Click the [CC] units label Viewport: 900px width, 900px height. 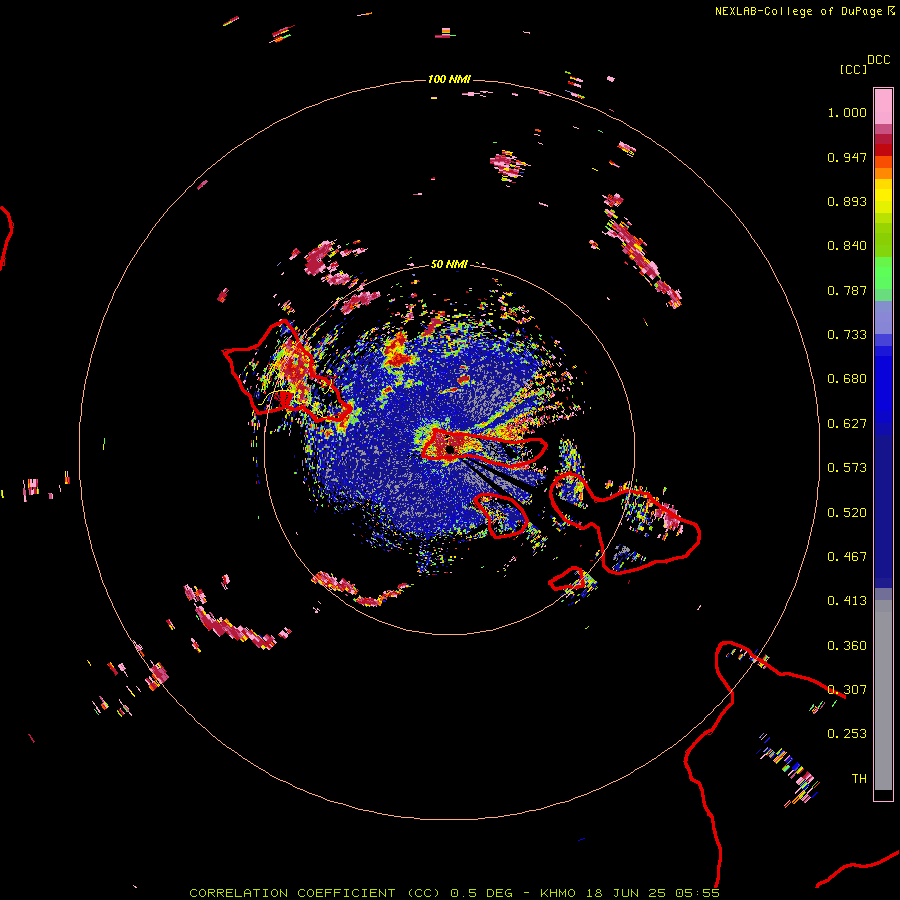(853, 69)
